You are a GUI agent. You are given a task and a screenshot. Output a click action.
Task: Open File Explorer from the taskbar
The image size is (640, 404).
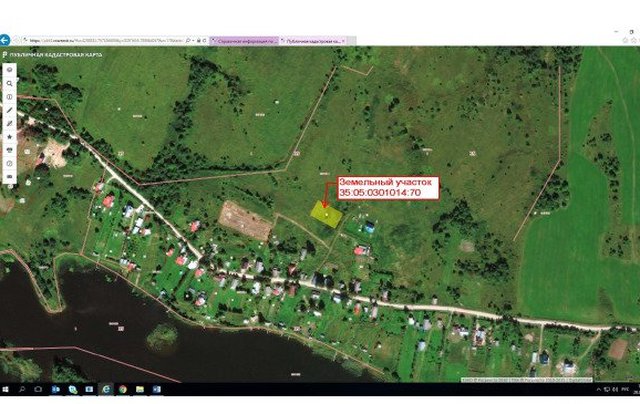pyautogui.click(x=140, y=389)
